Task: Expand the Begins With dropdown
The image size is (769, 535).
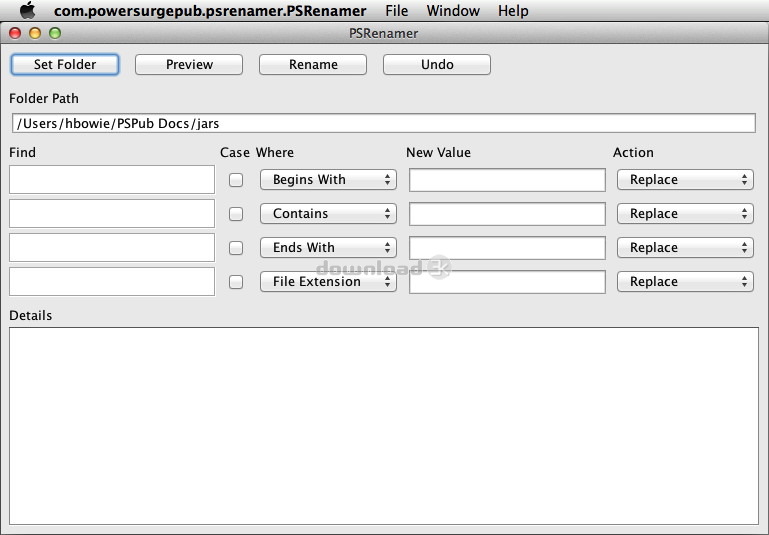Action: coord(328,180)
